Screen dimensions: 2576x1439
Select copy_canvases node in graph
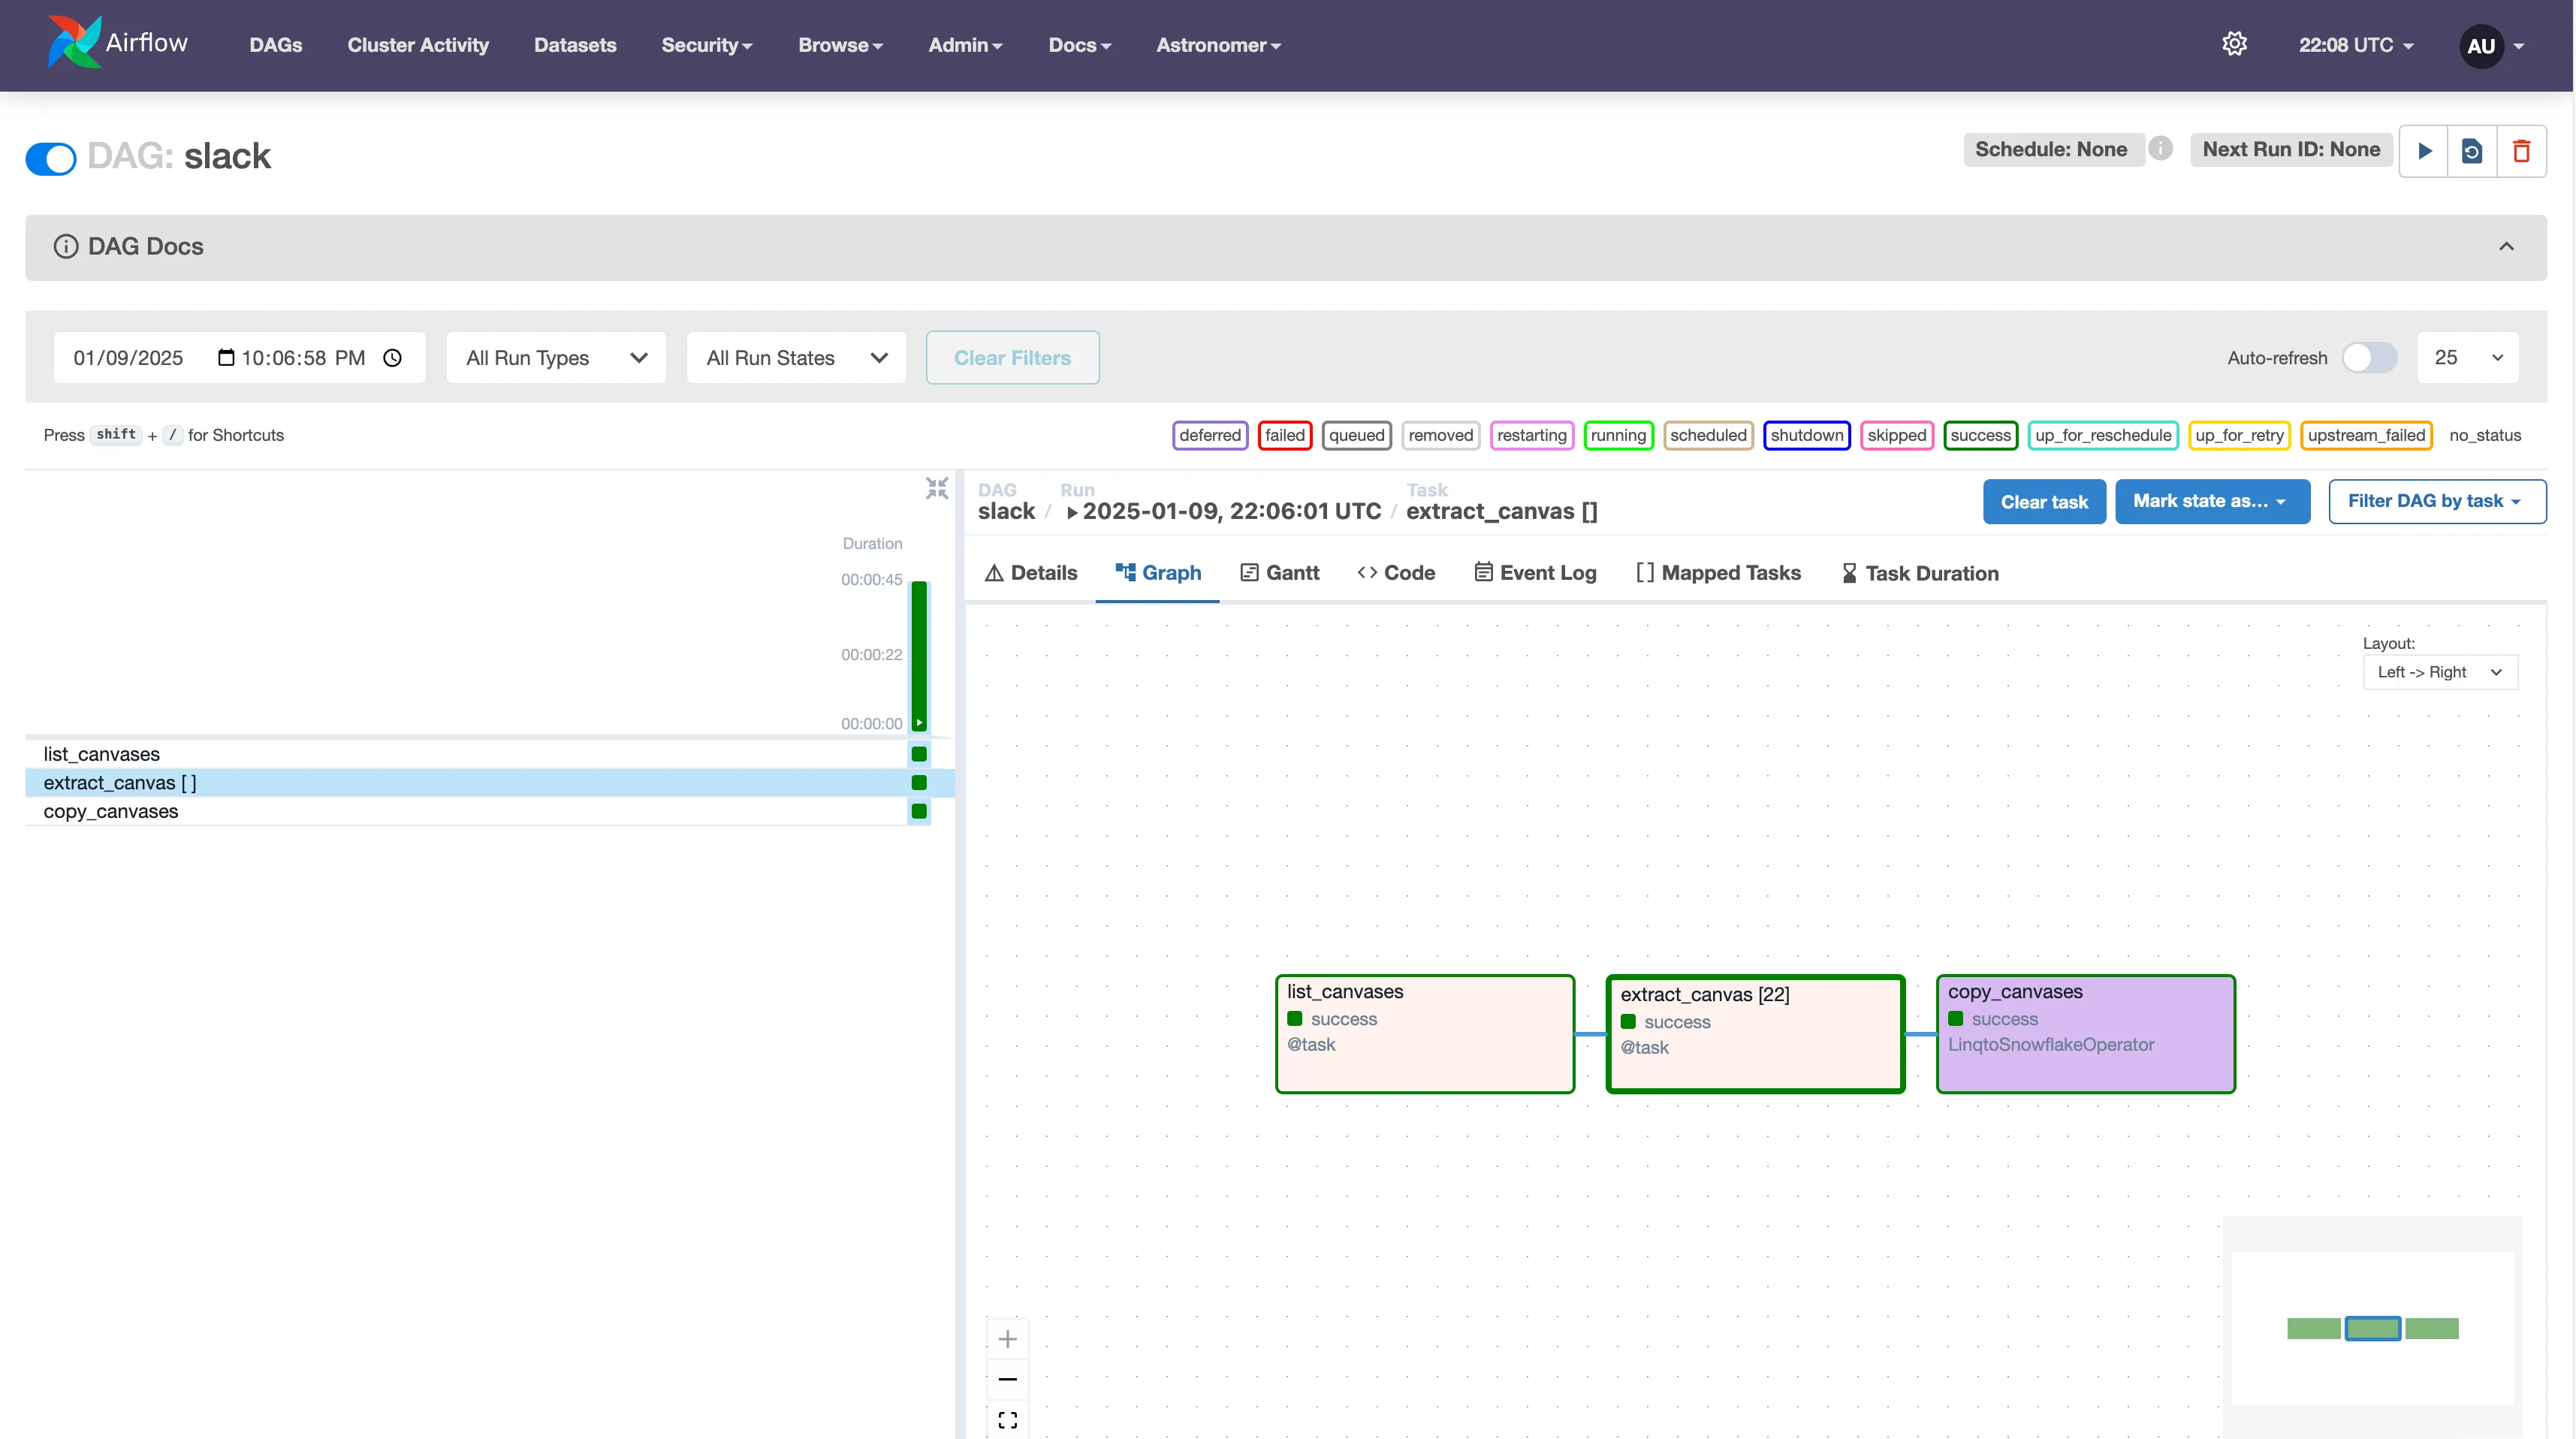(2085, 1034)
